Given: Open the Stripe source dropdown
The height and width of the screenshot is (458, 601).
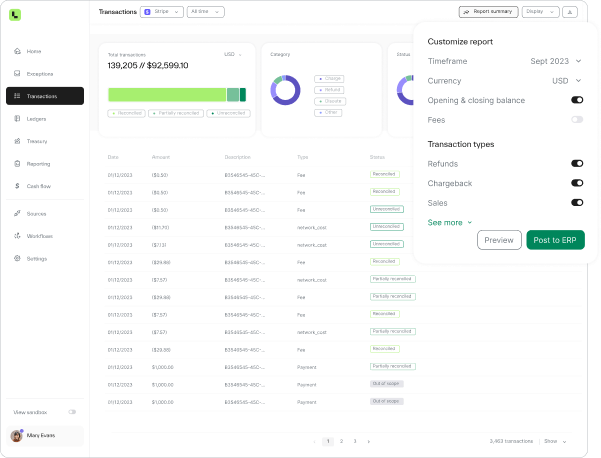Looking at the screenshot, I should click(x=162, y=12).
